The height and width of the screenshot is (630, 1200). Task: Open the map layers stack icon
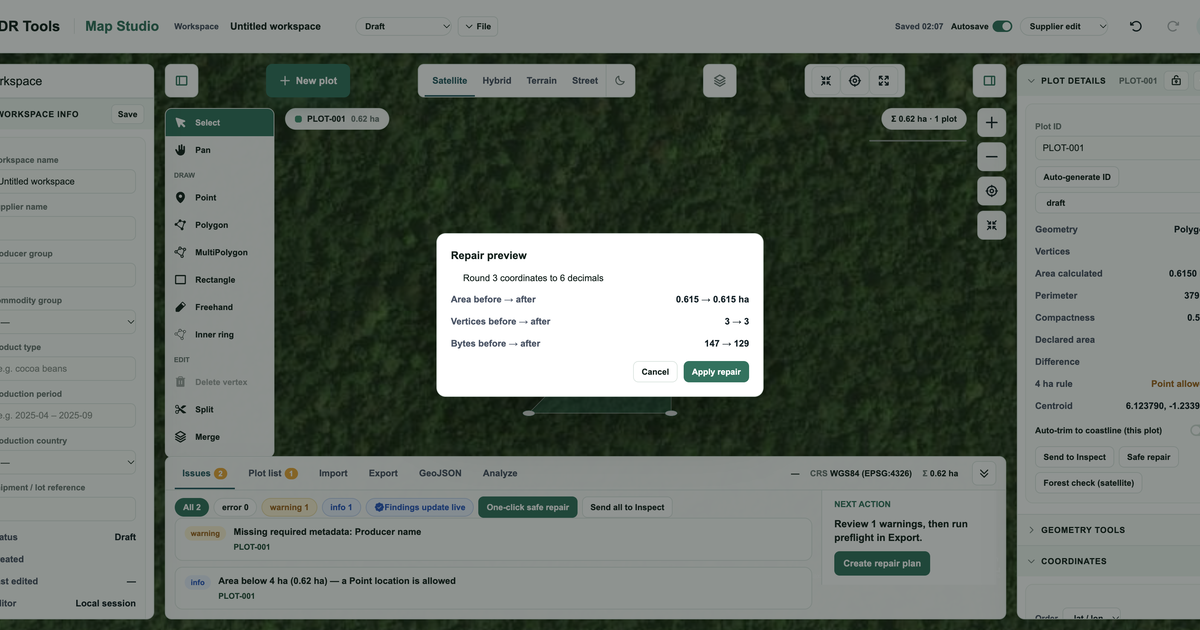click(x=720, y=81)
